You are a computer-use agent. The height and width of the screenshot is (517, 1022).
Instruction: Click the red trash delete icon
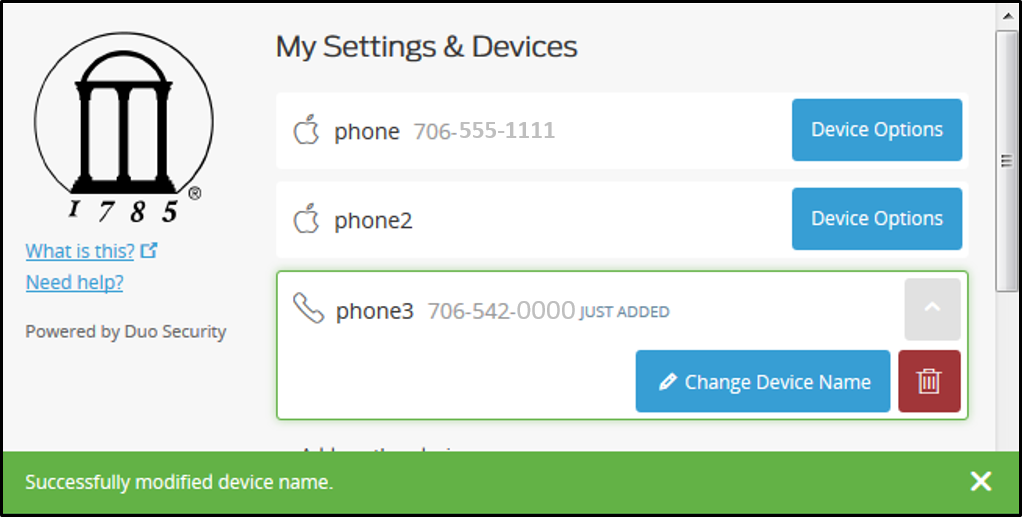click(x=929, y=381)
